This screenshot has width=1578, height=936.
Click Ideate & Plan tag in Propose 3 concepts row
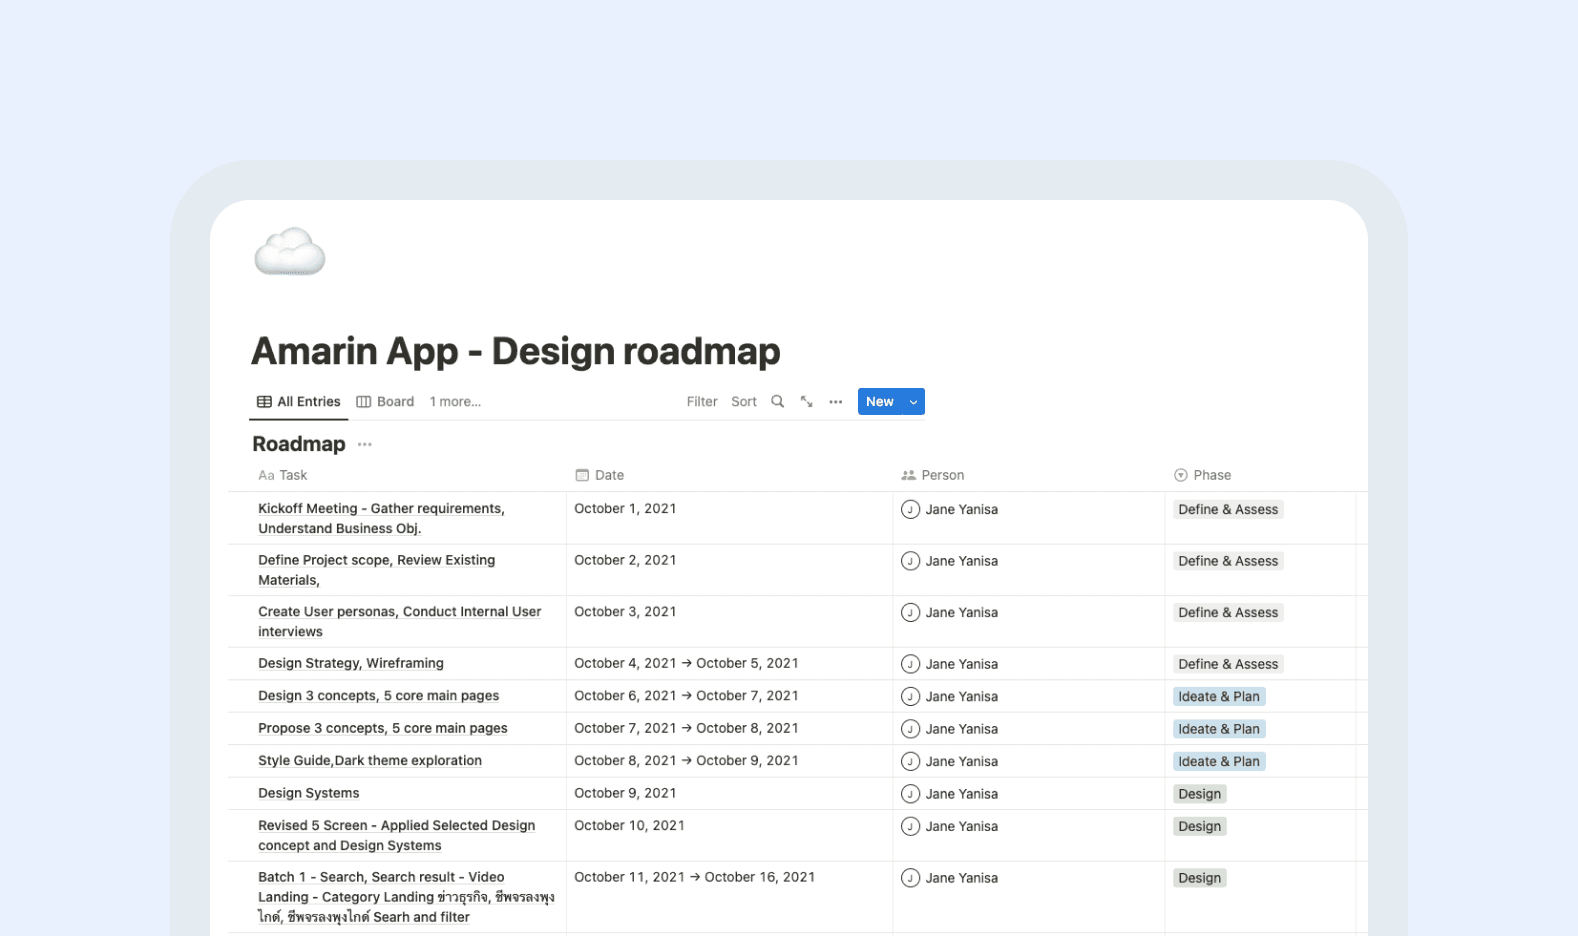(x=1219, y=729)
